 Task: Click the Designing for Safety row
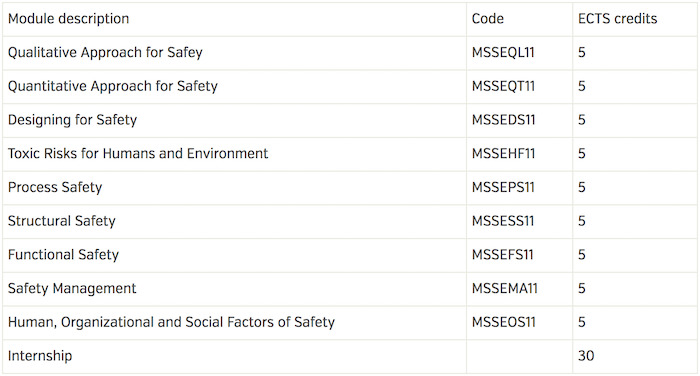350,120
